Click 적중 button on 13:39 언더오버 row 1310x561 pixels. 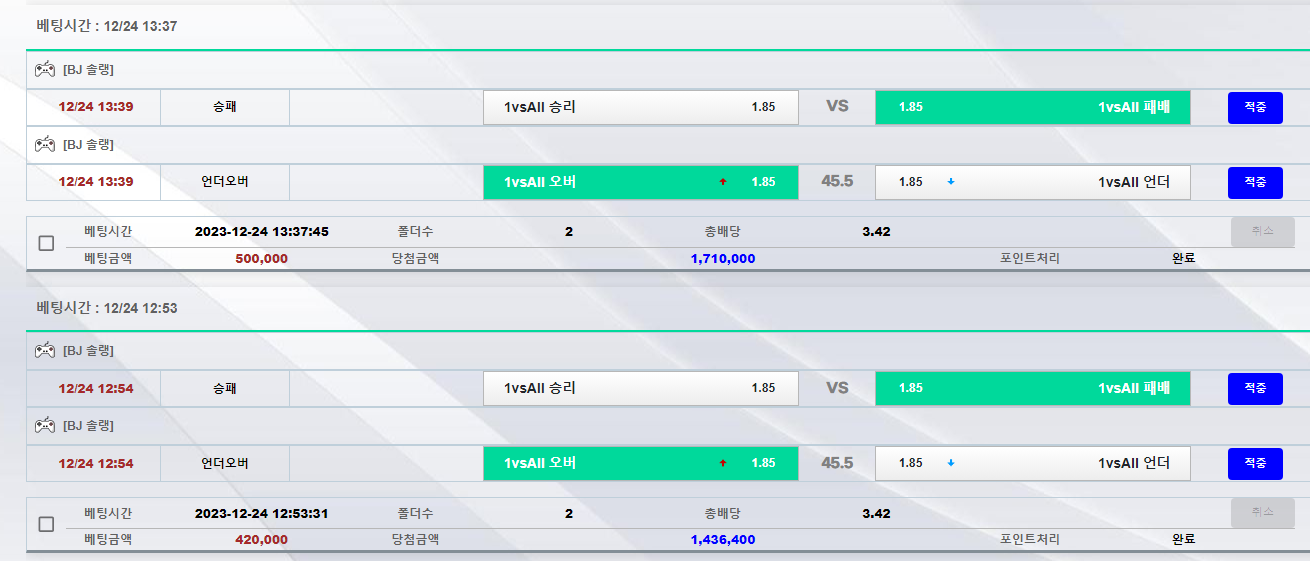click(x=1255, y=183)
